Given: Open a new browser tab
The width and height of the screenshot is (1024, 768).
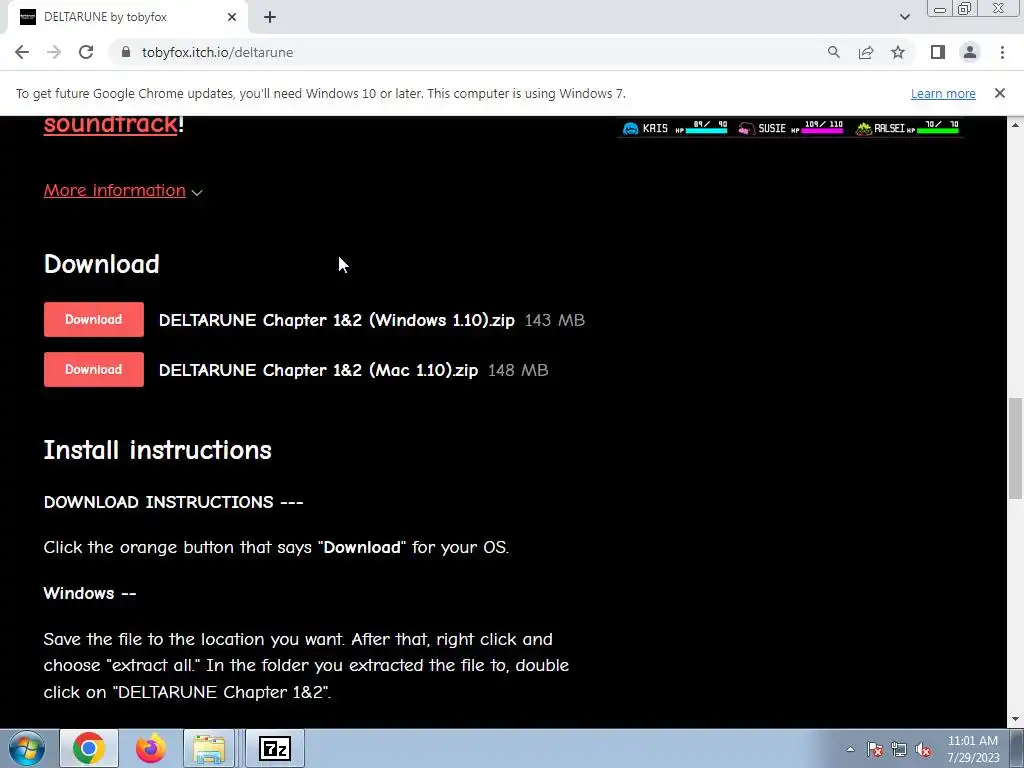Looking at the screenshot, I should click(270, 18).
